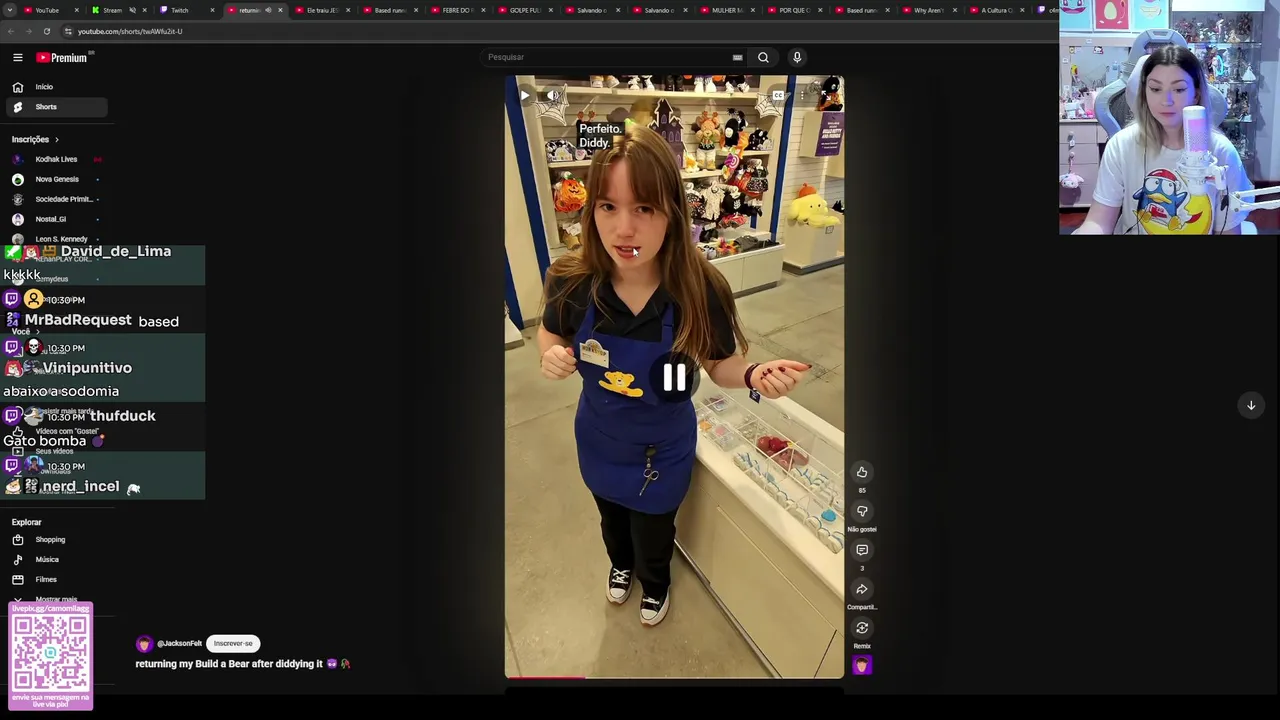Screen dimensions: 1280x720
Task: Mute audio icon on the returning tab
Action: (x=267, y=10)
